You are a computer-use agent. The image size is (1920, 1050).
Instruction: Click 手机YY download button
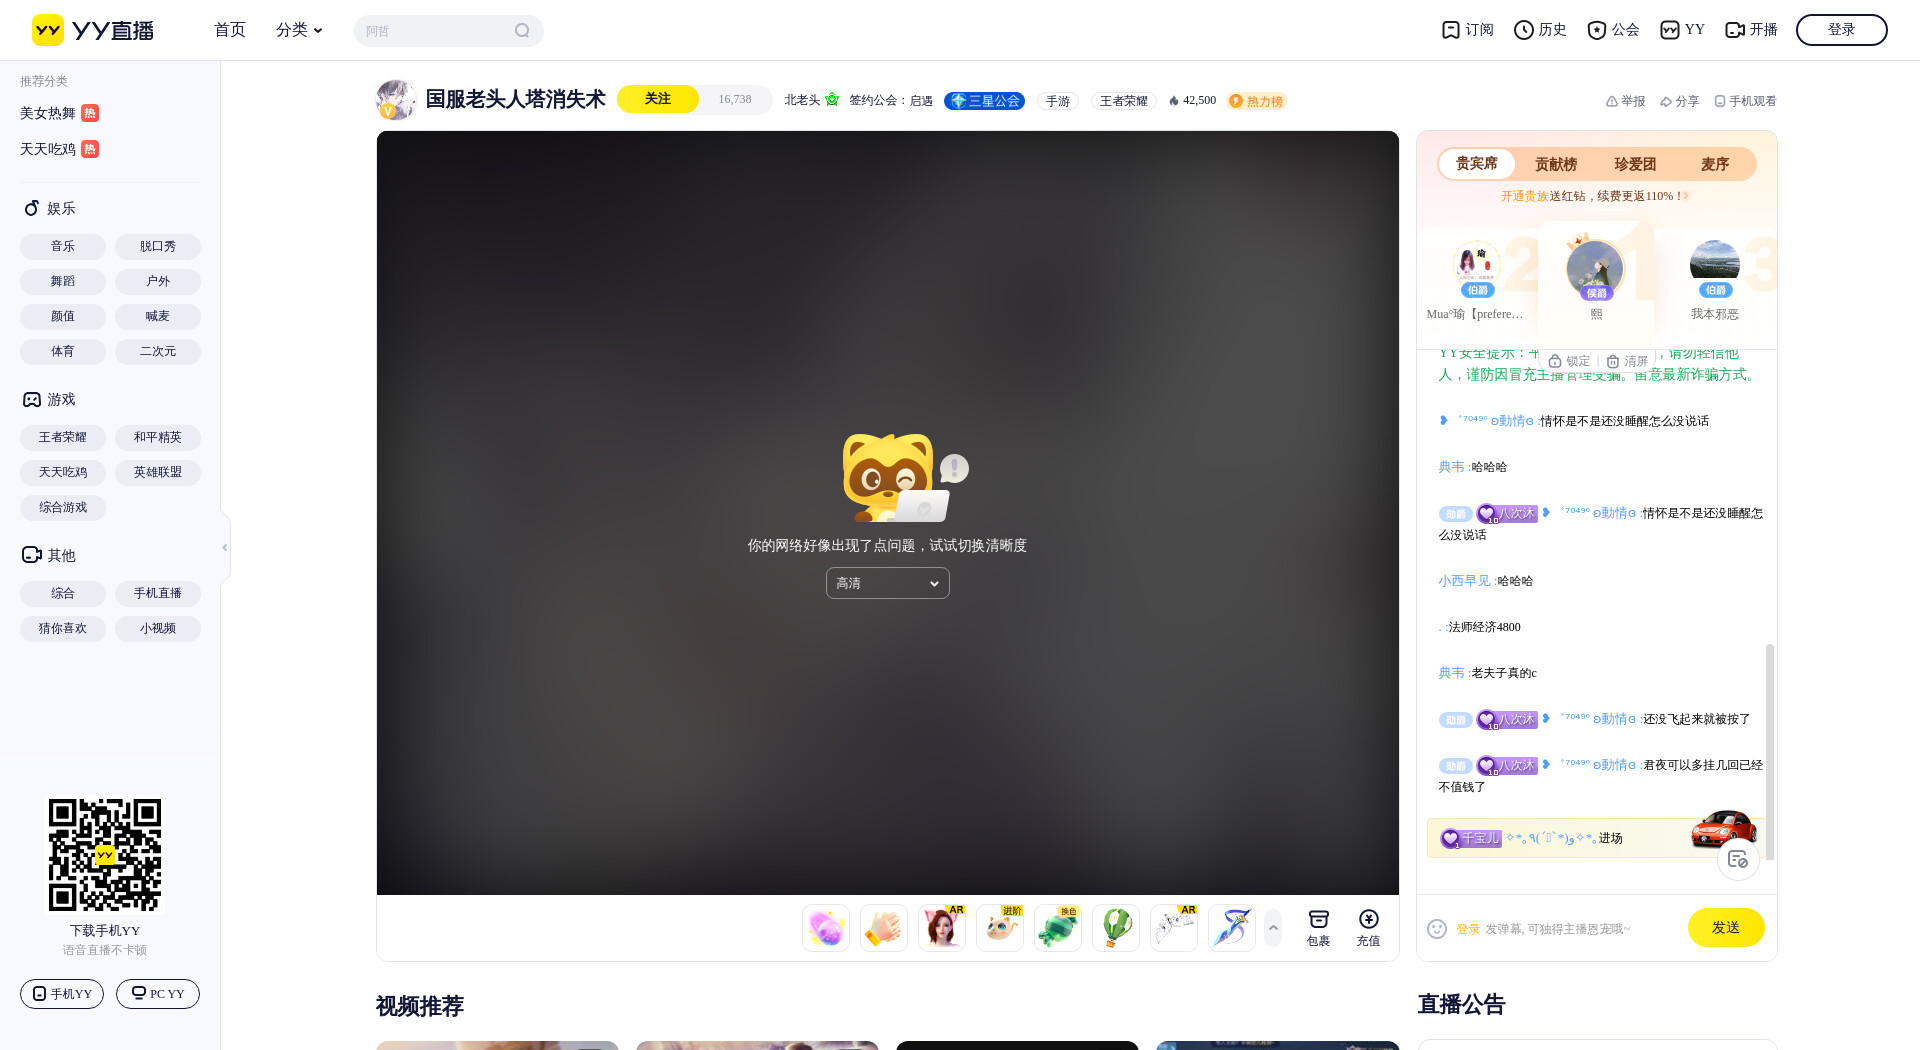point(62,994)
